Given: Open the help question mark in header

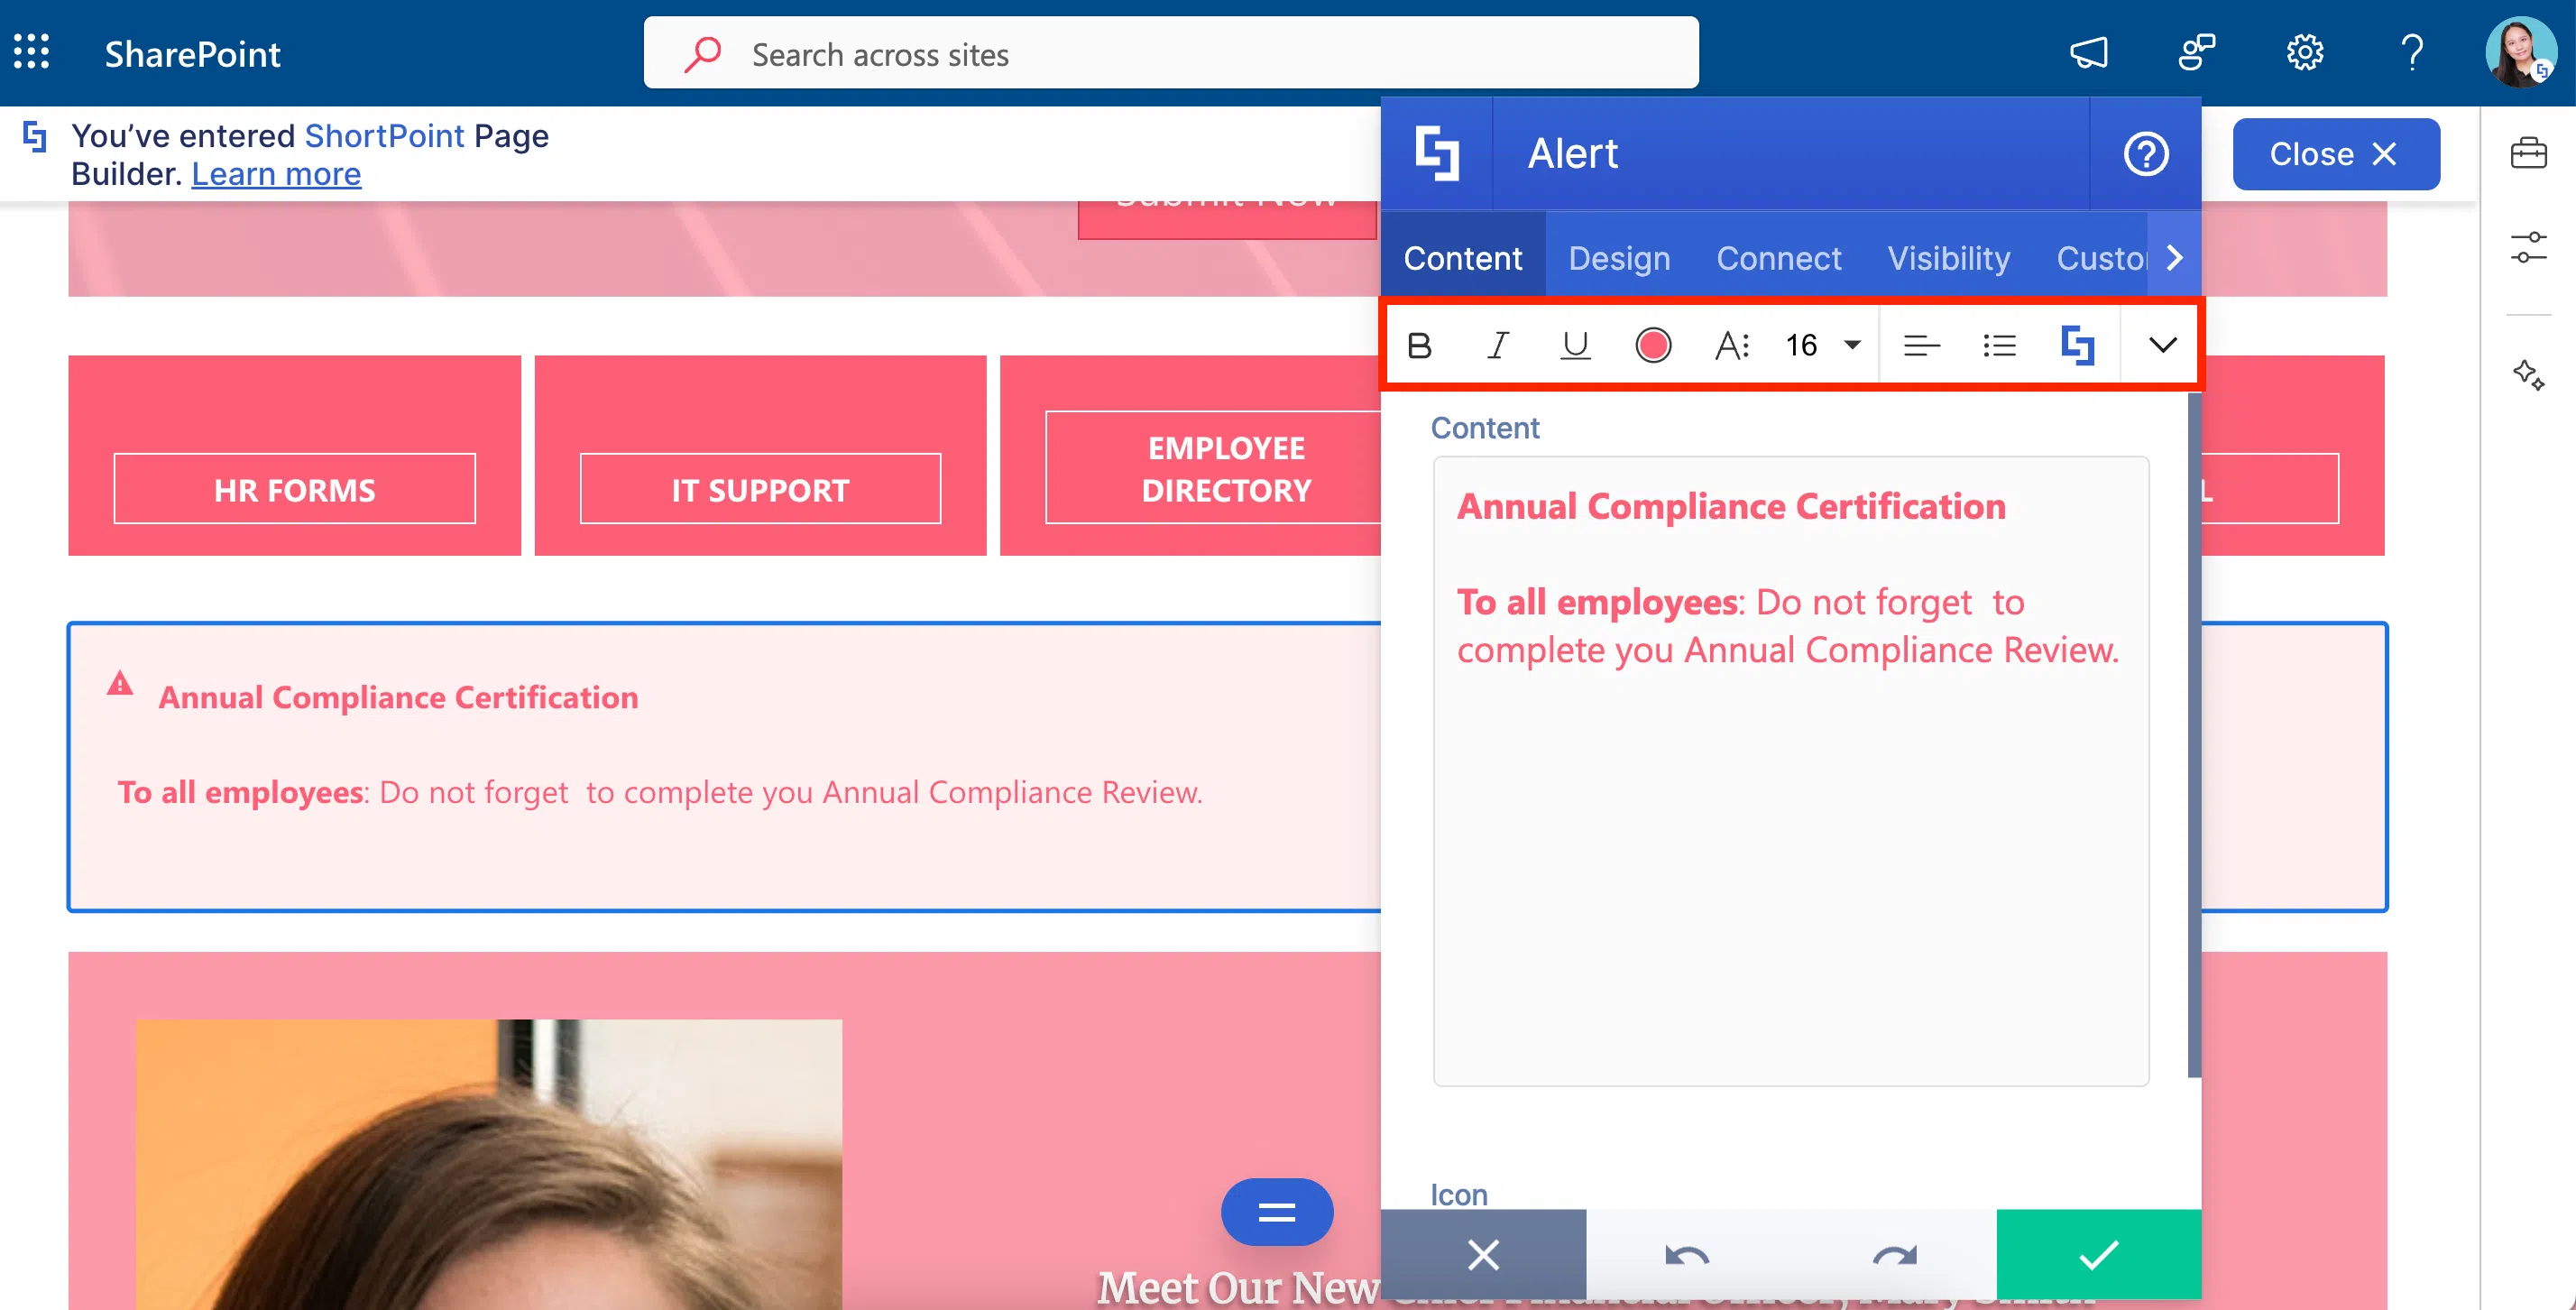Looking at the screenshot, I should [x=2412, y=52].
